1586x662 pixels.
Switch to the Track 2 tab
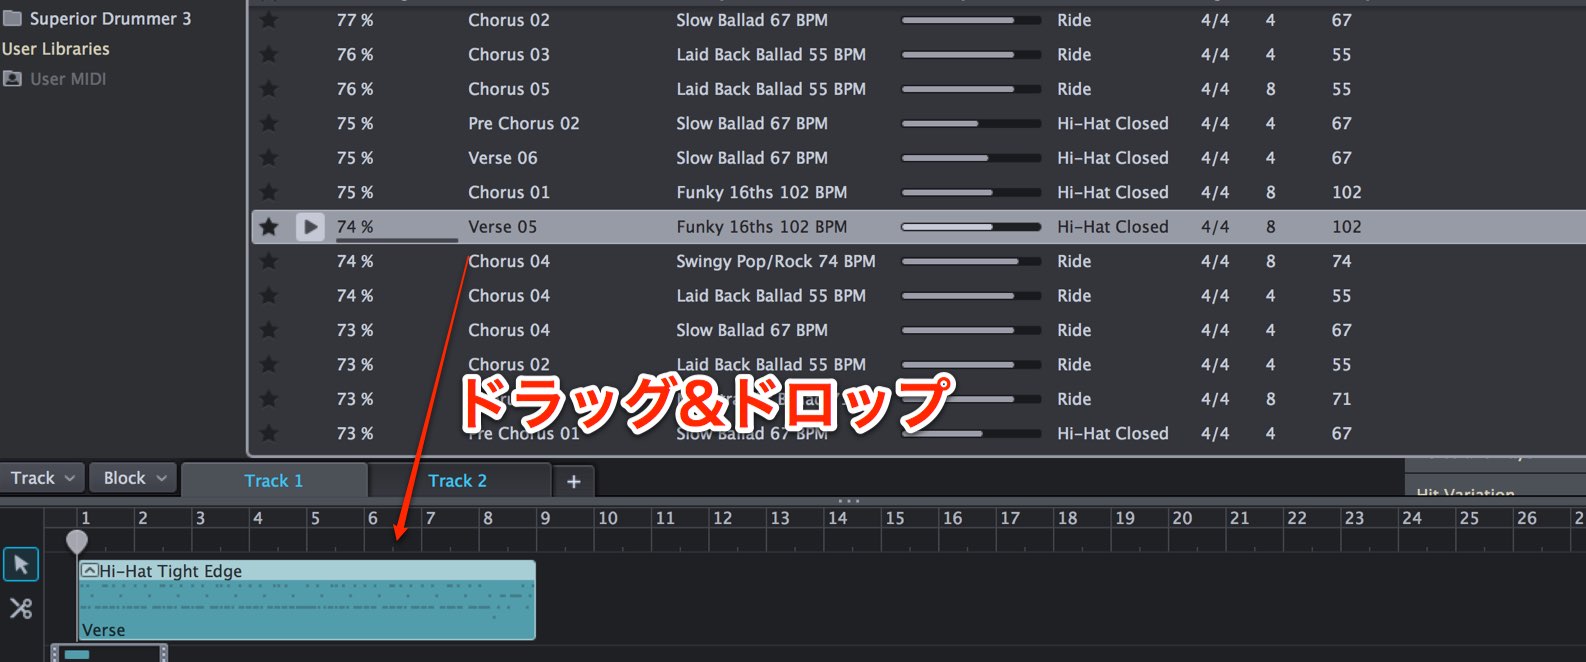458,481
